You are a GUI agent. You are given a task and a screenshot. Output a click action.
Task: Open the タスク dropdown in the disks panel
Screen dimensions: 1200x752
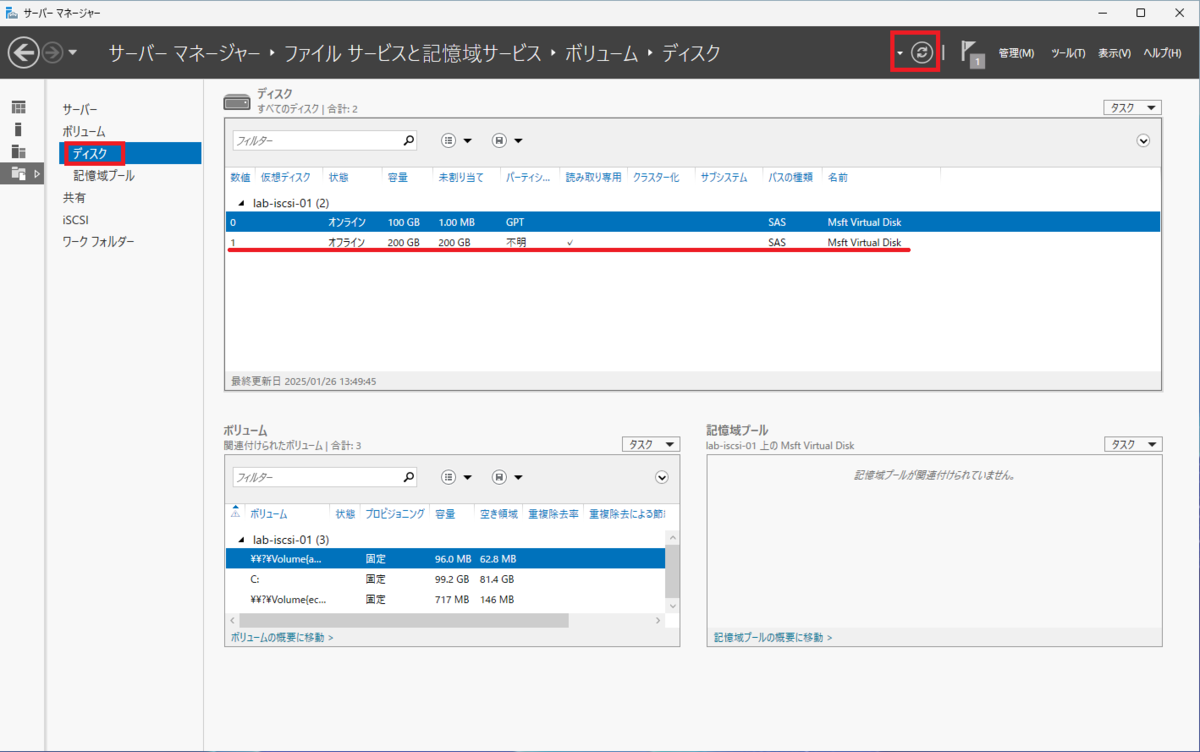[1133, 107]
